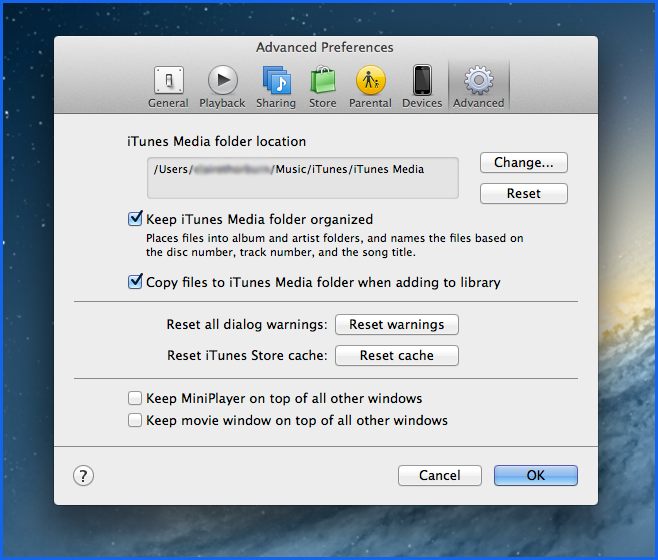Confirm preferences with OK
Image resolution: width=658 pixels, height=560 pixels.
click(x=536, y=475)
